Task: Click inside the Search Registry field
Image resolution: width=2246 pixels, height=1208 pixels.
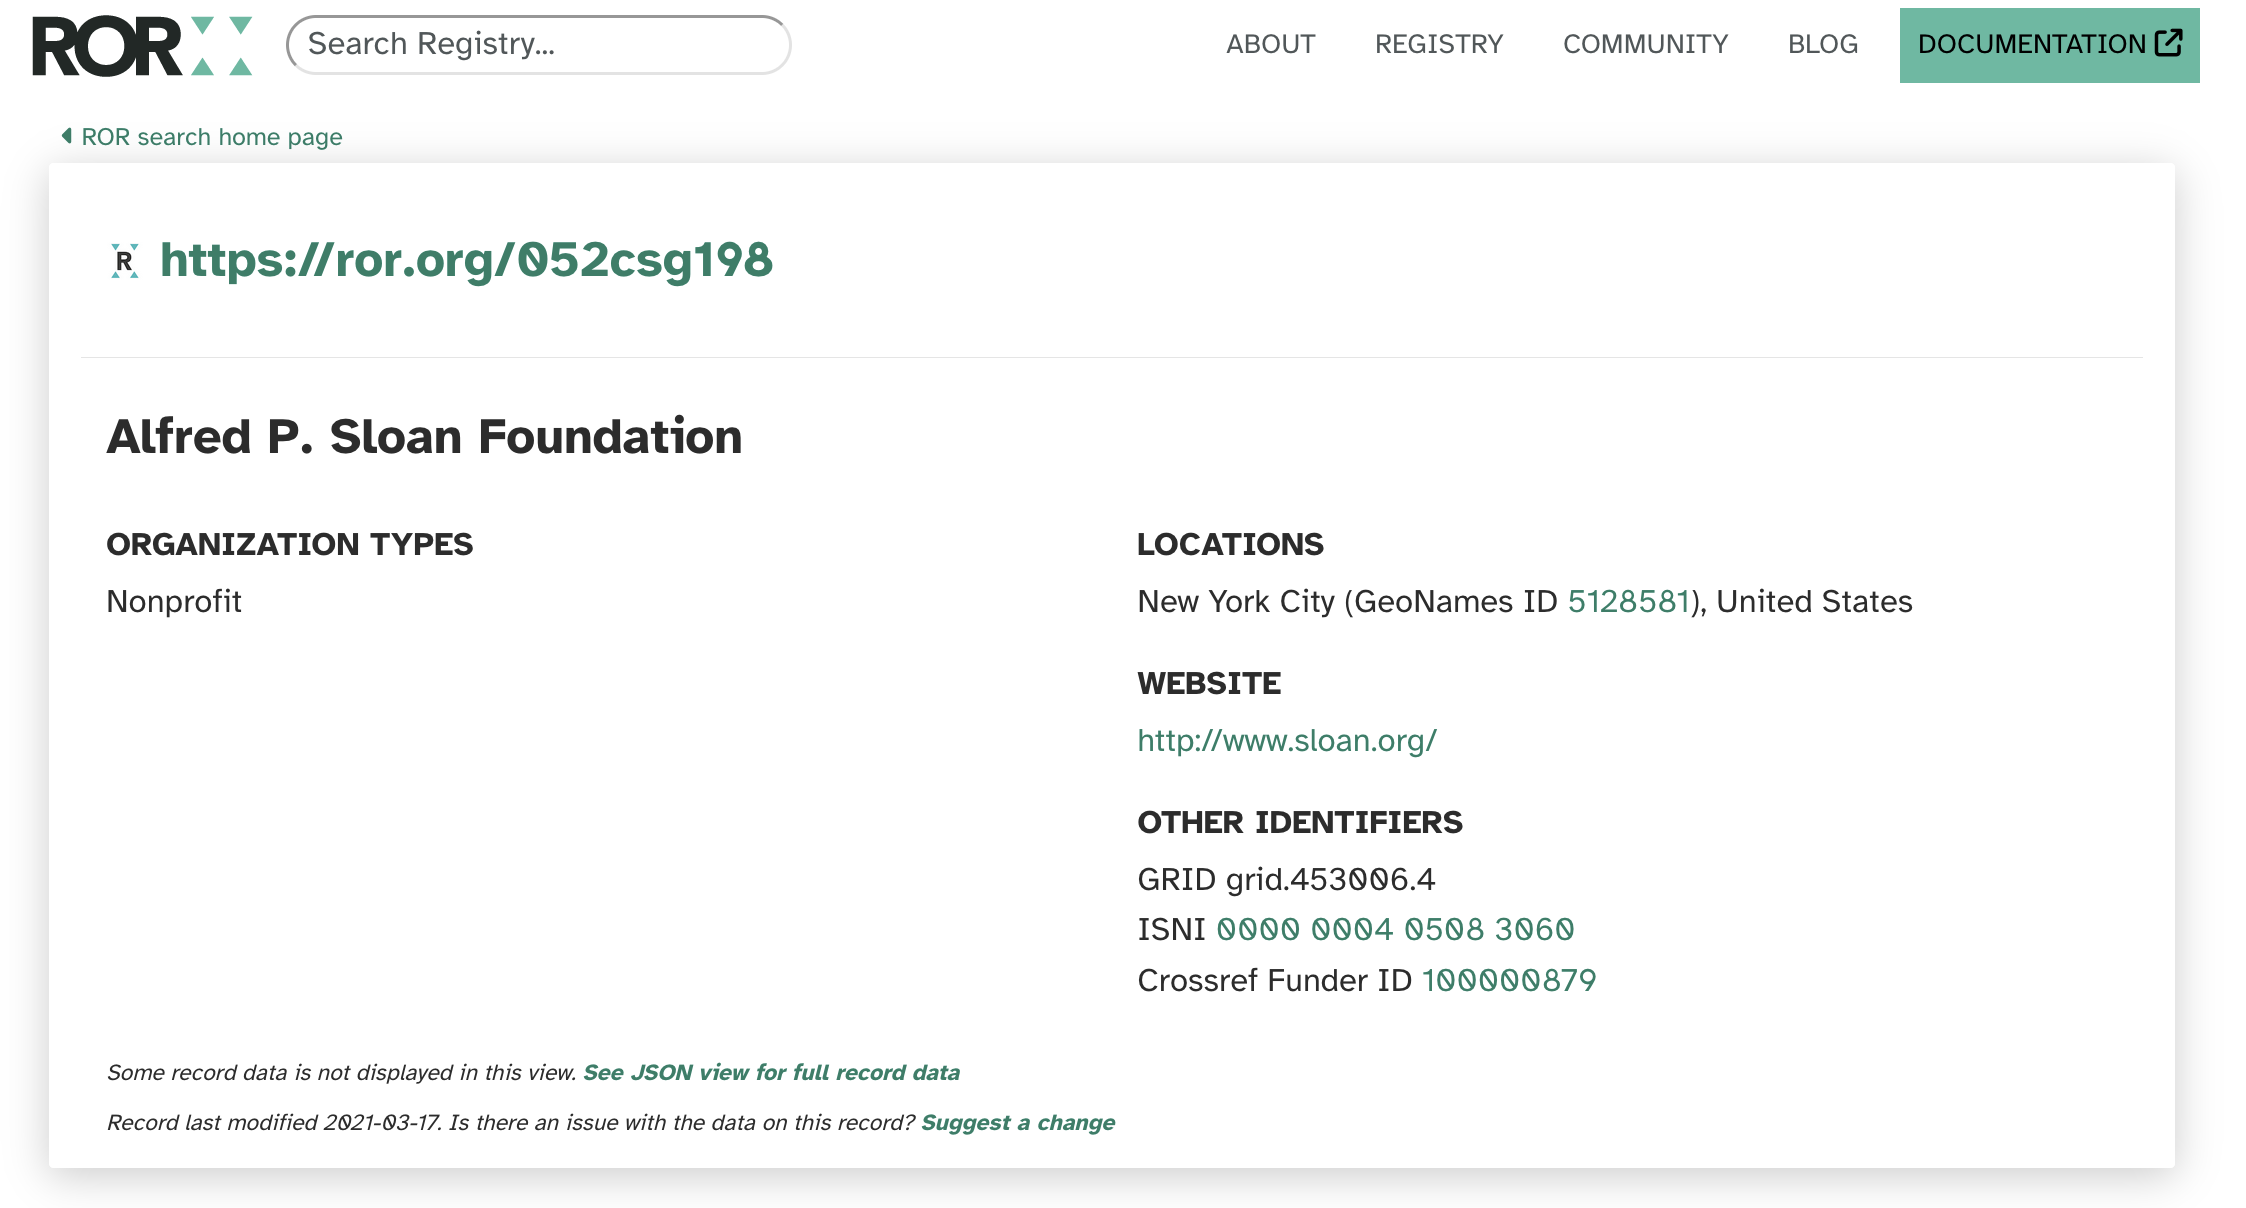Action: point(537,44)
